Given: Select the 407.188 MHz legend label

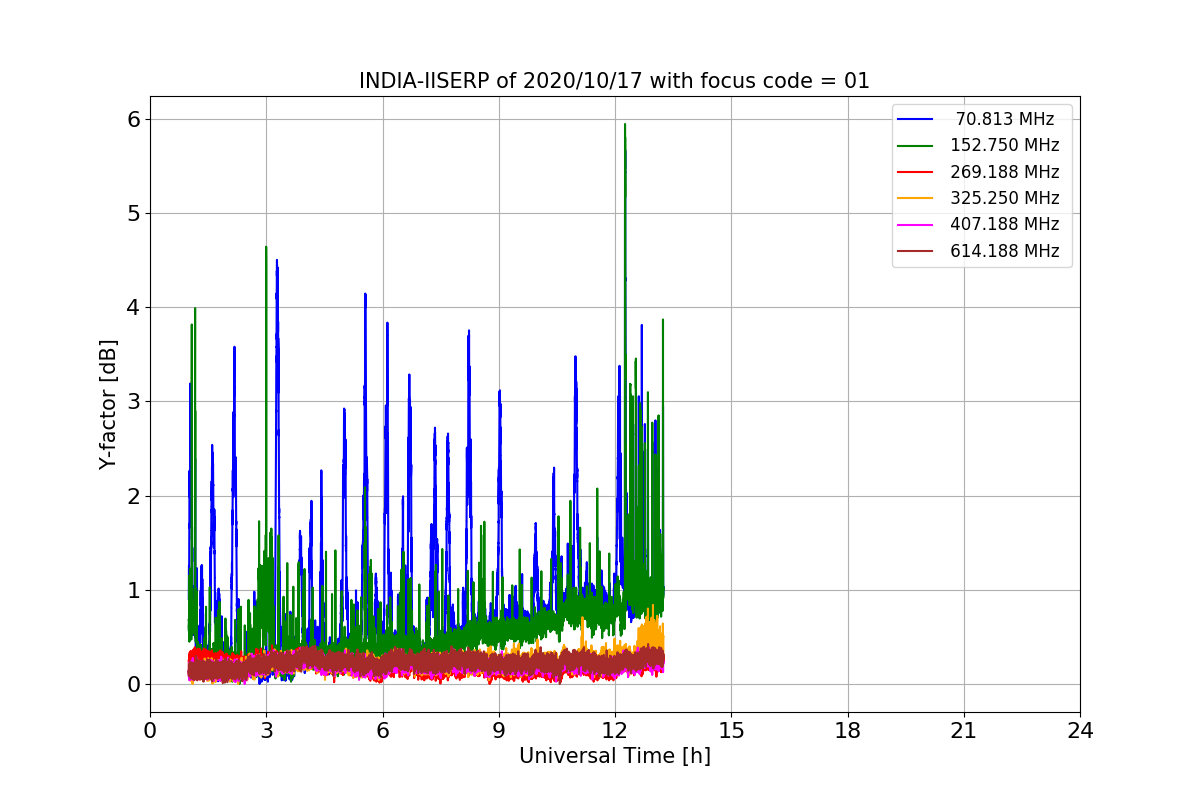Looking at the screenshot, I should click(1005, 225).
